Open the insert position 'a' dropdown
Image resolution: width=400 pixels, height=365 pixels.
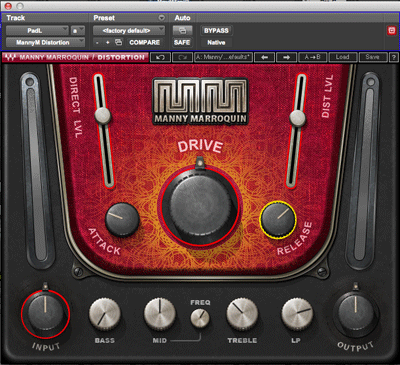[x=78, y=31]
